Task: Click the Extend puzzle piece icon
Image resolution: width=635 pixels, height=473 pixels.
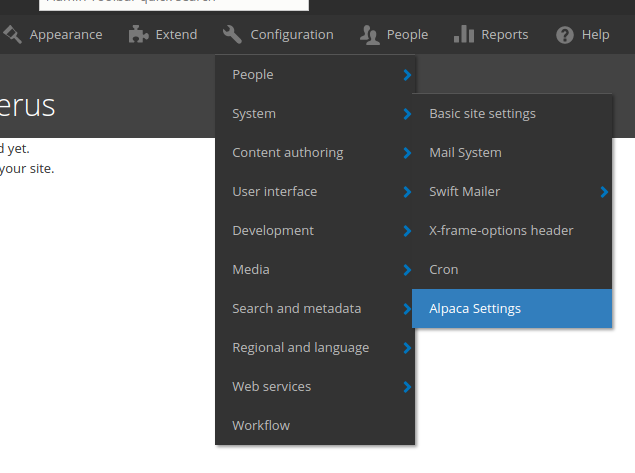Action: pos(139,35)
